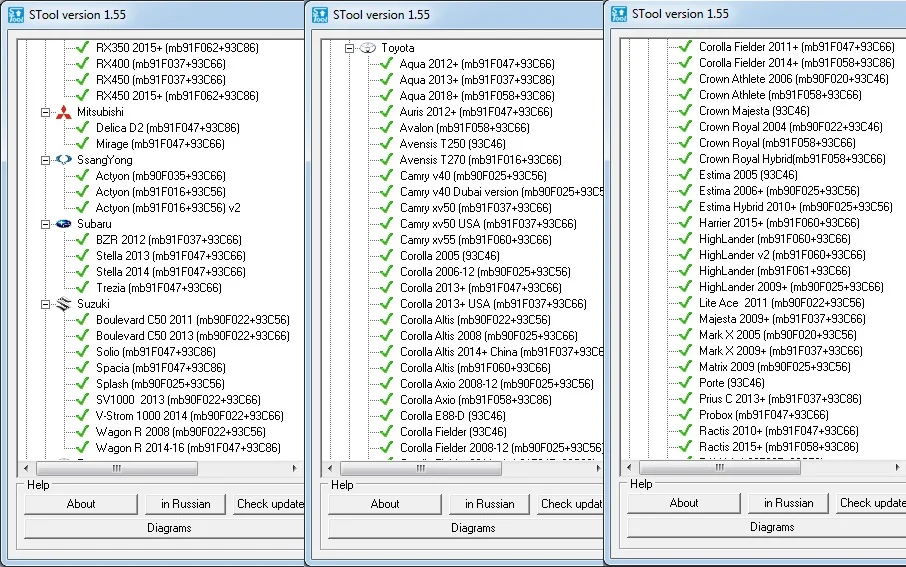Select 'Wagon R 2008' entry

point(181,432)
